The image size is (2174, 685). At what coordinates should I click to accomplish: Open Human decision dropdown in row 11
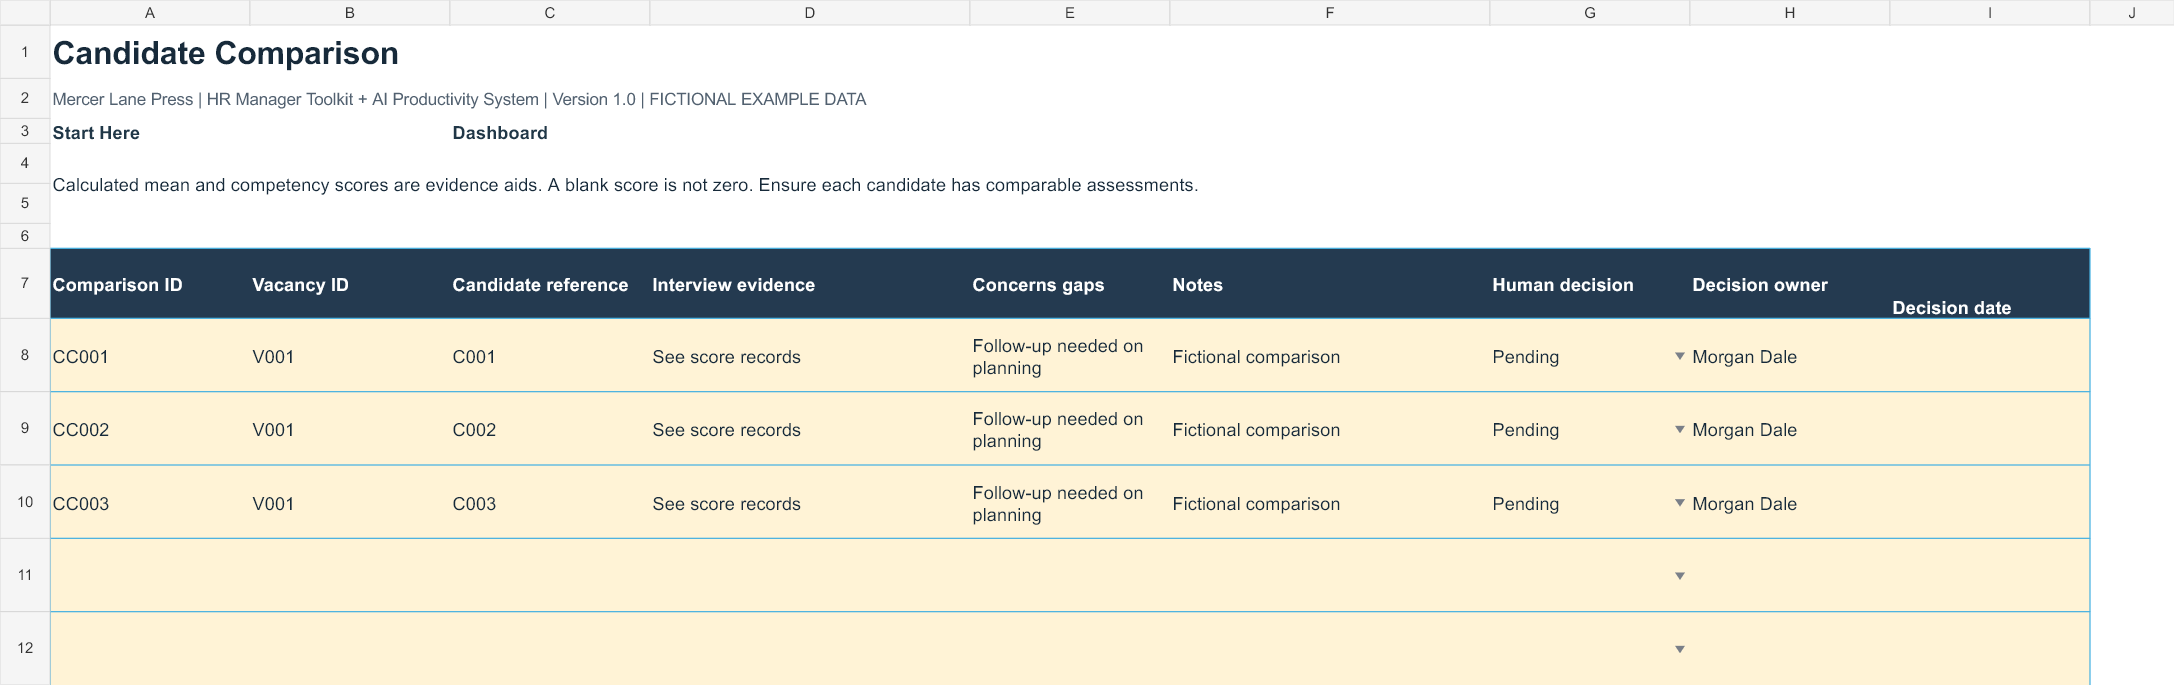click(1680, 576)
